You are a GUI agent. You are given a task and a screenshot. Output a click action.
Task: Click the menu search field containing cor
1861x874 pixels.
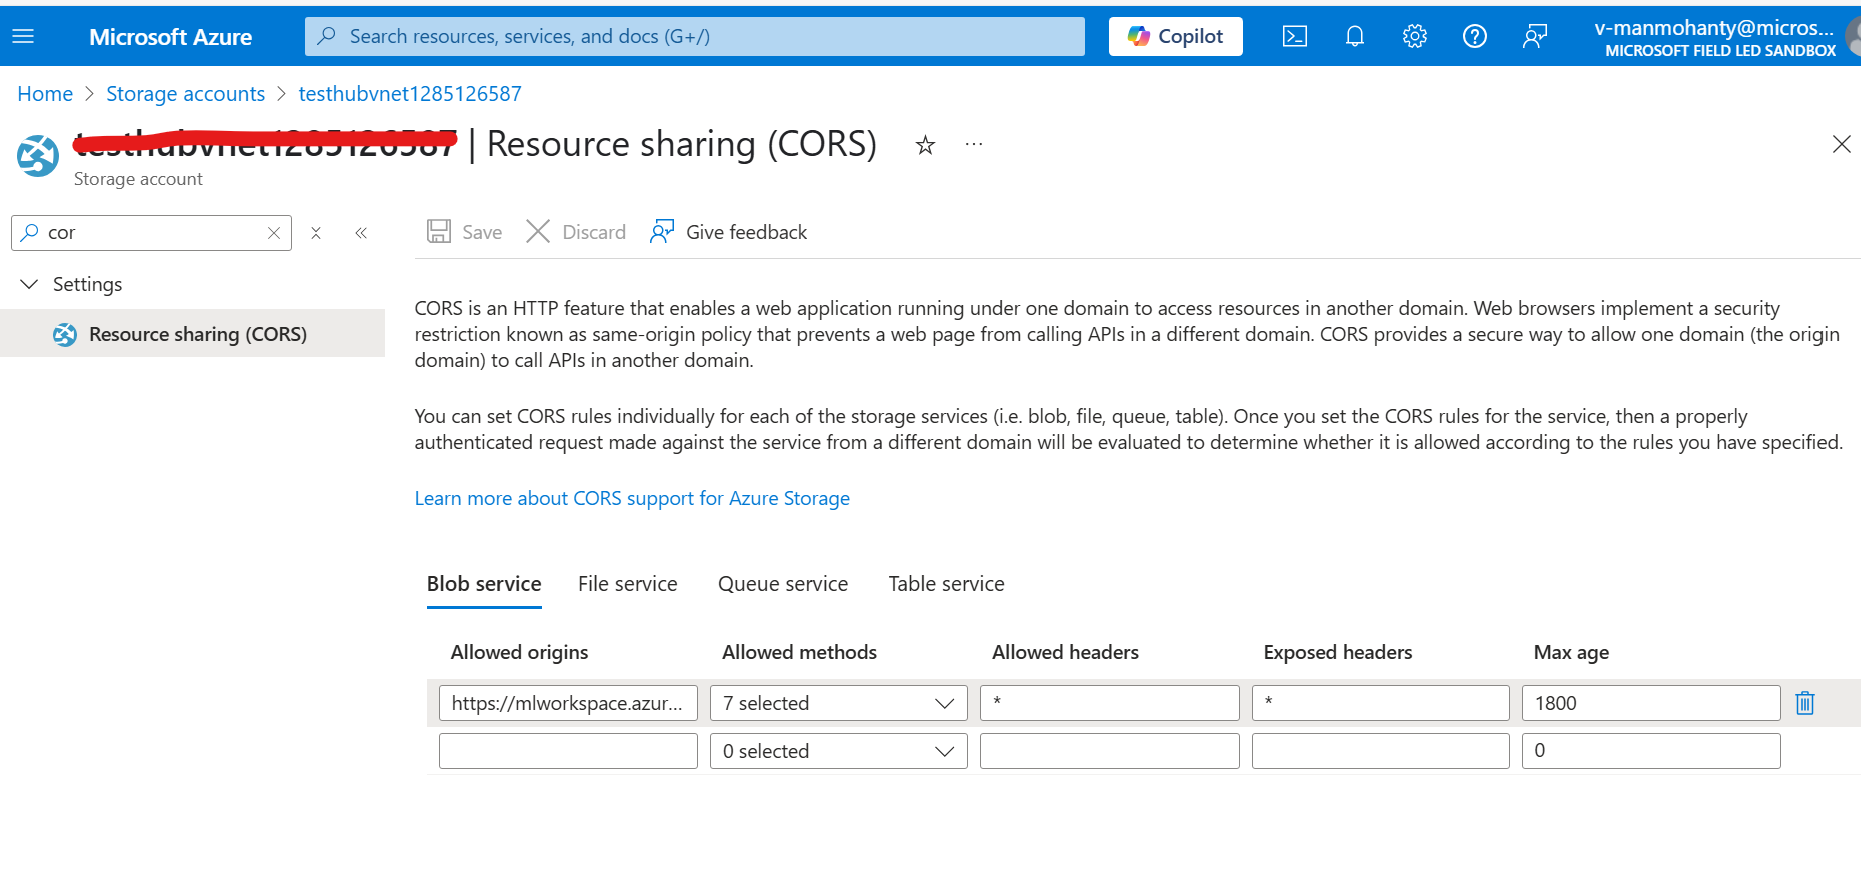click(x=151, y=233)
